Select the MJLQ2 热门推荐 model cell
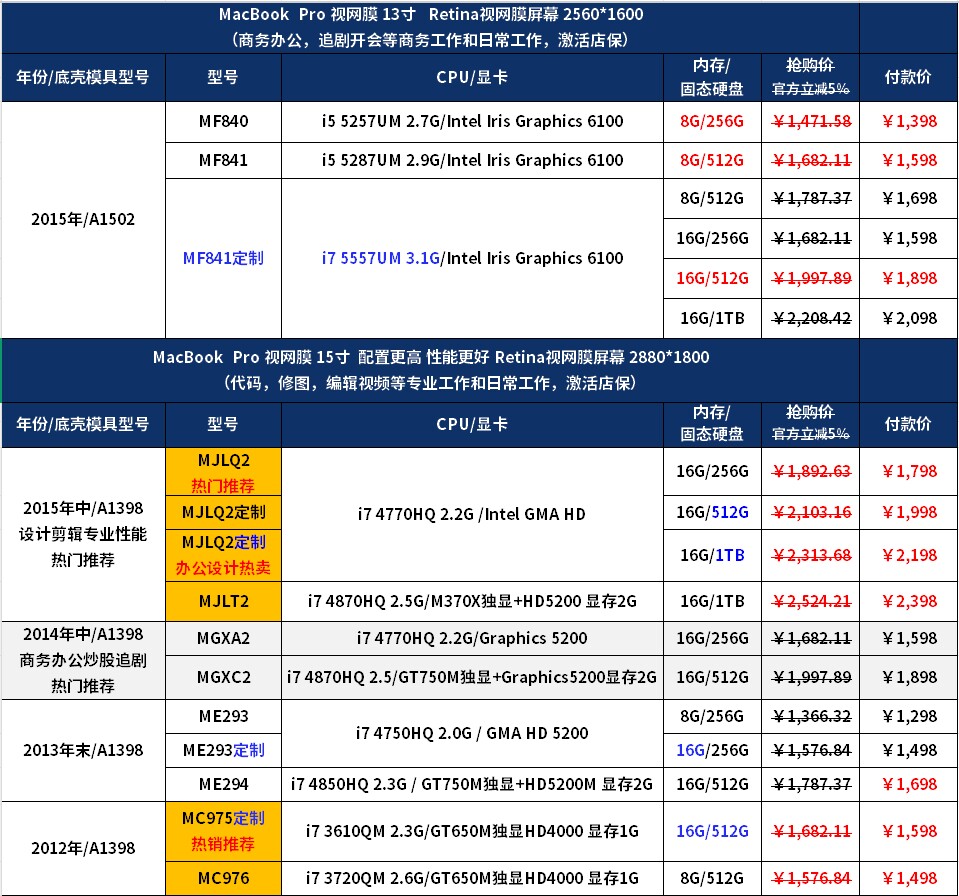The height and width of the screenshot is (896, 959). pos(223,472)
